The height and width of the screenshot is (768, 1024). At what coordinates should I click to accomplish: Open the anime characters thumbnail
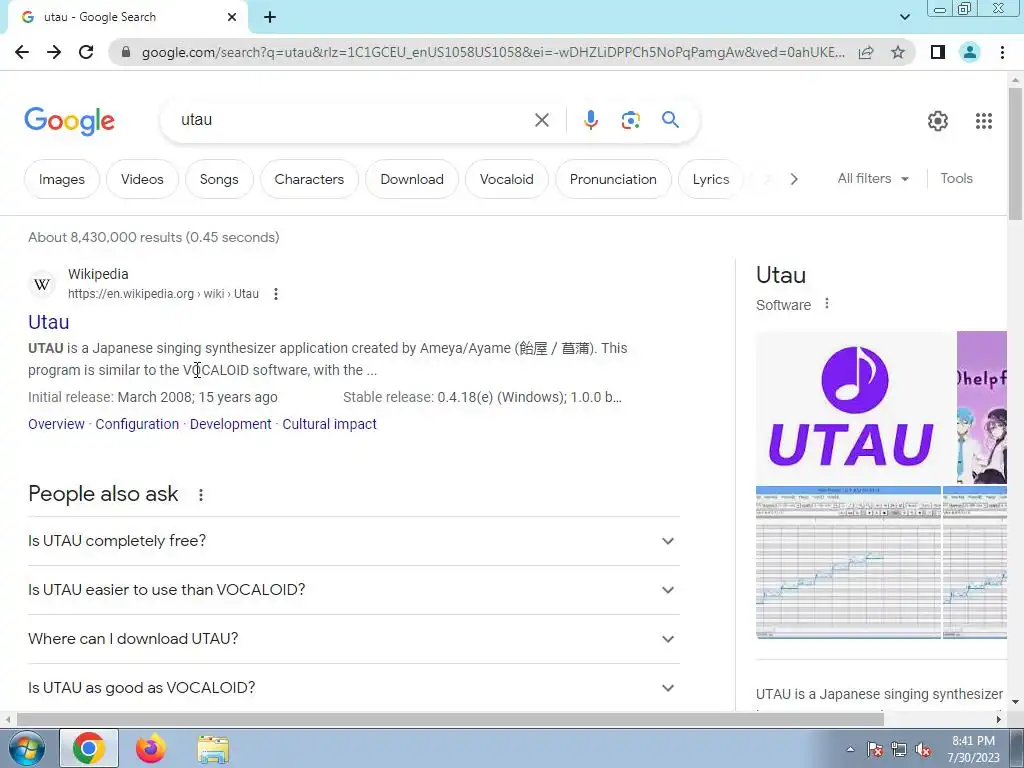[982, 408]
